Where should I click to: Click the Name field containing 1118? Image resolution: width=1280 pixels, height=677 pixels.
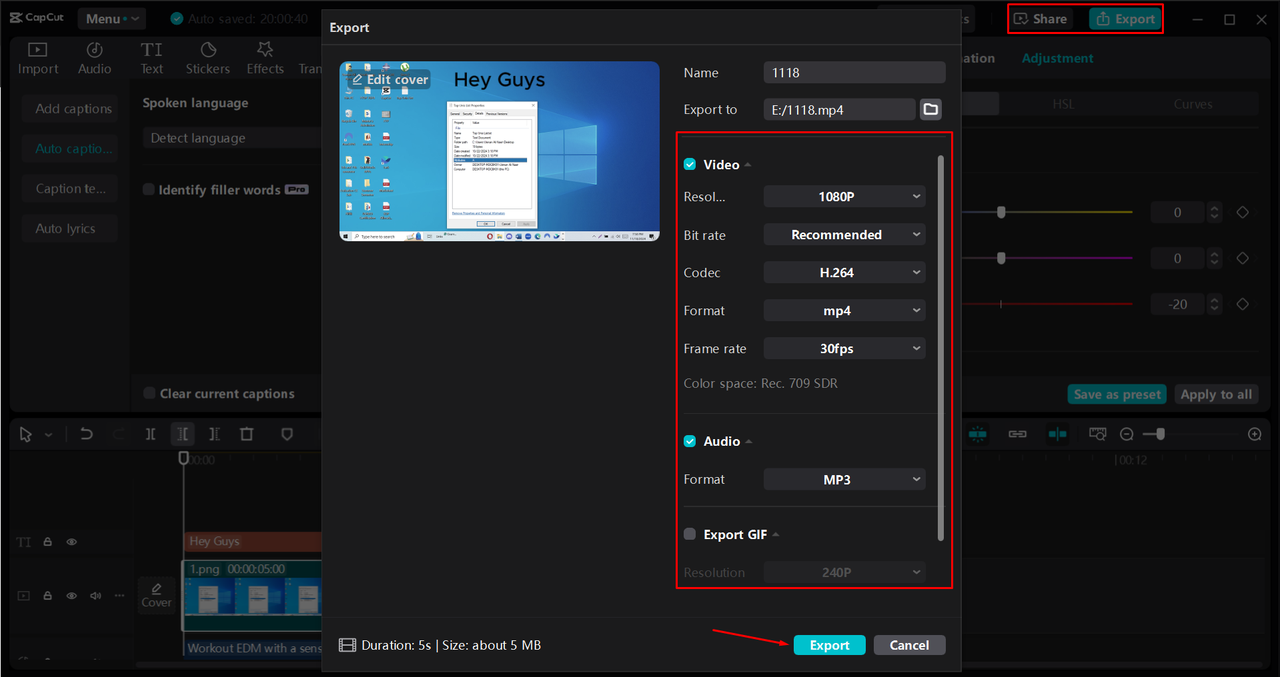(854, 72)
